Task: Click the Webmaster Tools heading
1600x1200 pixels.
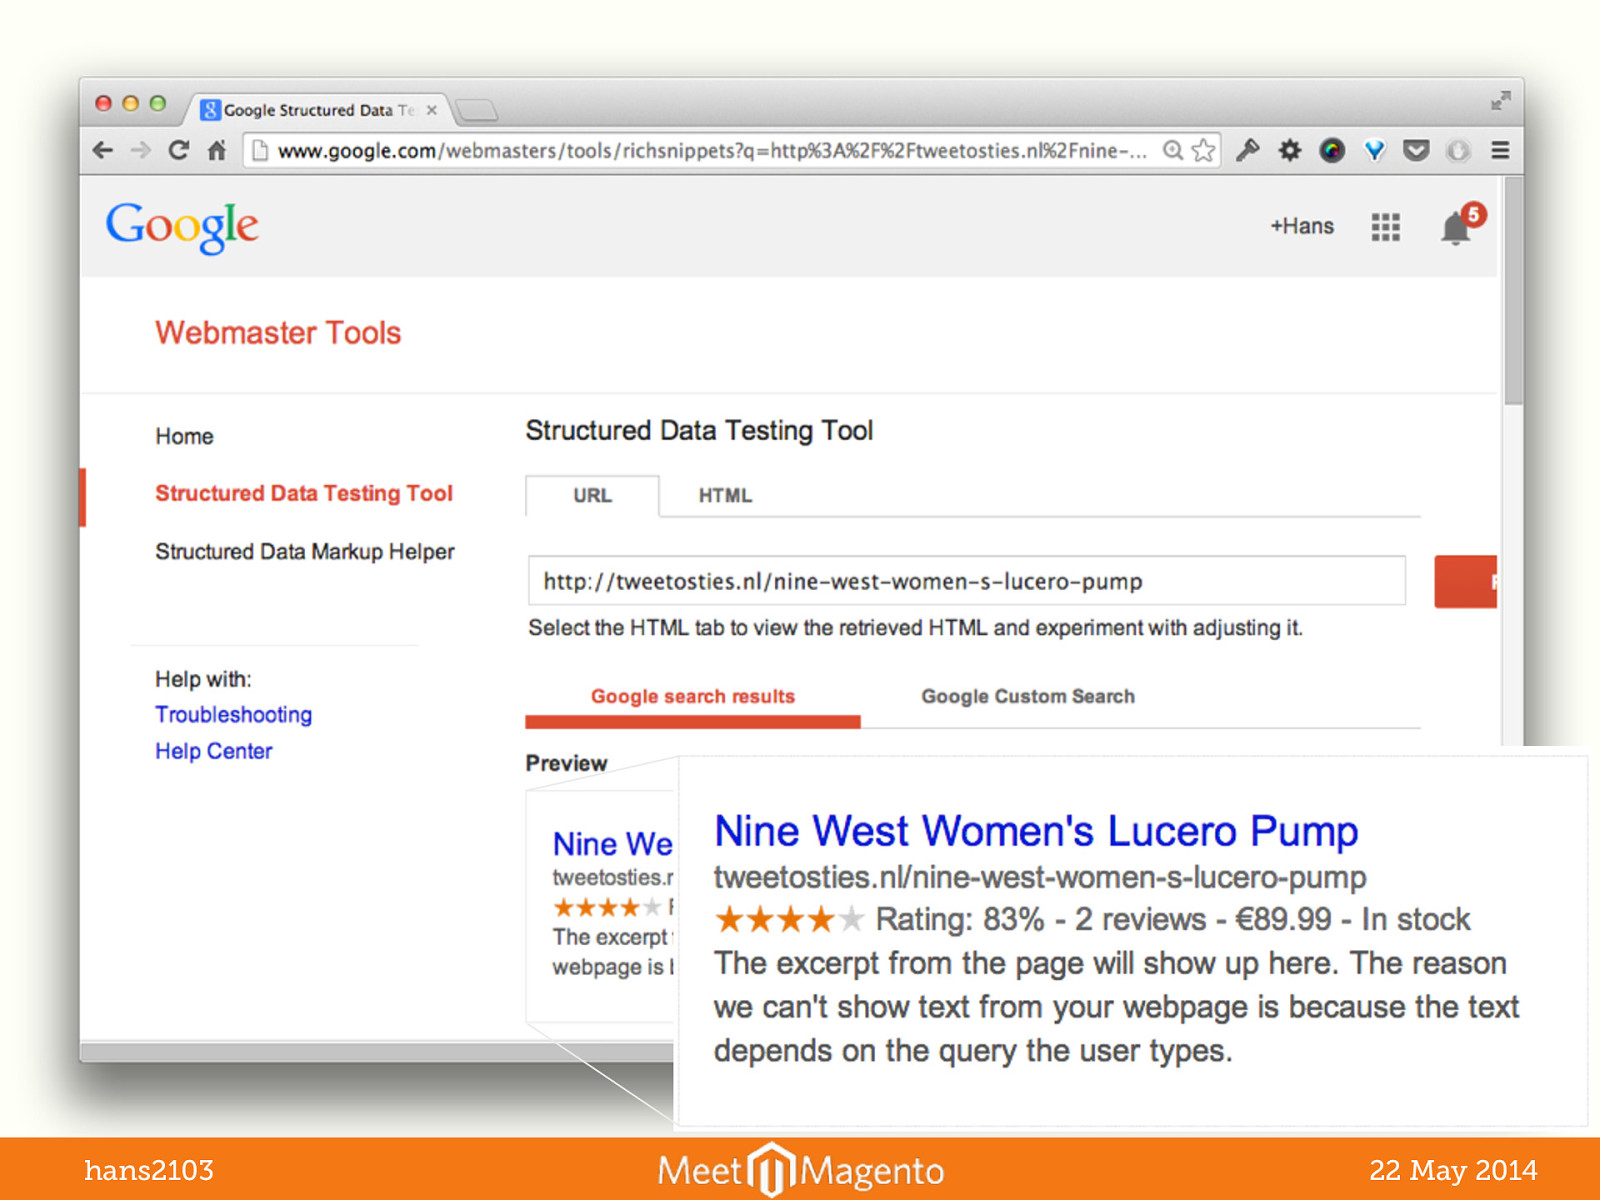Action: tap(278, 332)
